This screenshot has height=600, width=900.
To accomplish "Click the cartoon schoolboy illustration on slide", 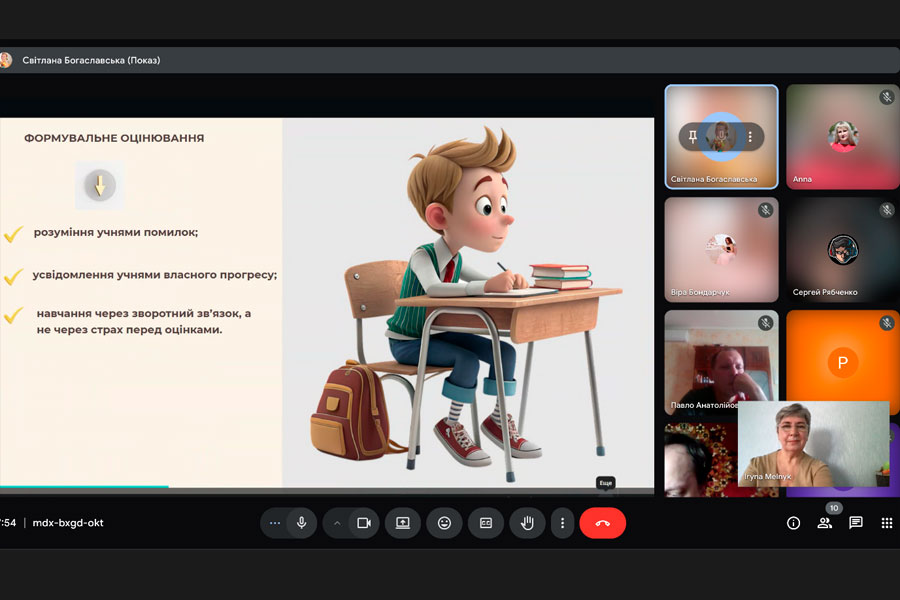I will coord(466,304).
